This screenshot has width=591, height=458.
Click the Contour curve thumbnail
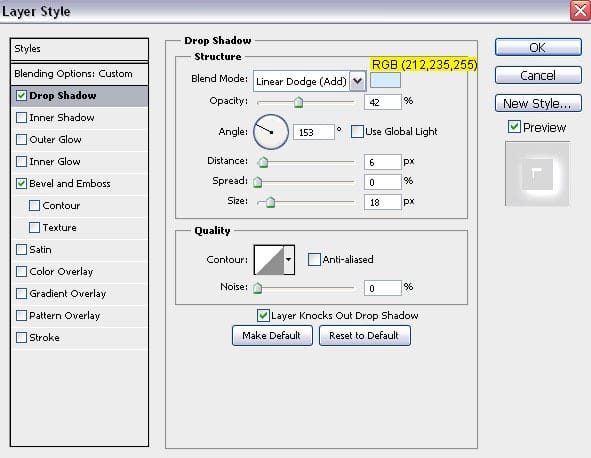coord(269,260)
